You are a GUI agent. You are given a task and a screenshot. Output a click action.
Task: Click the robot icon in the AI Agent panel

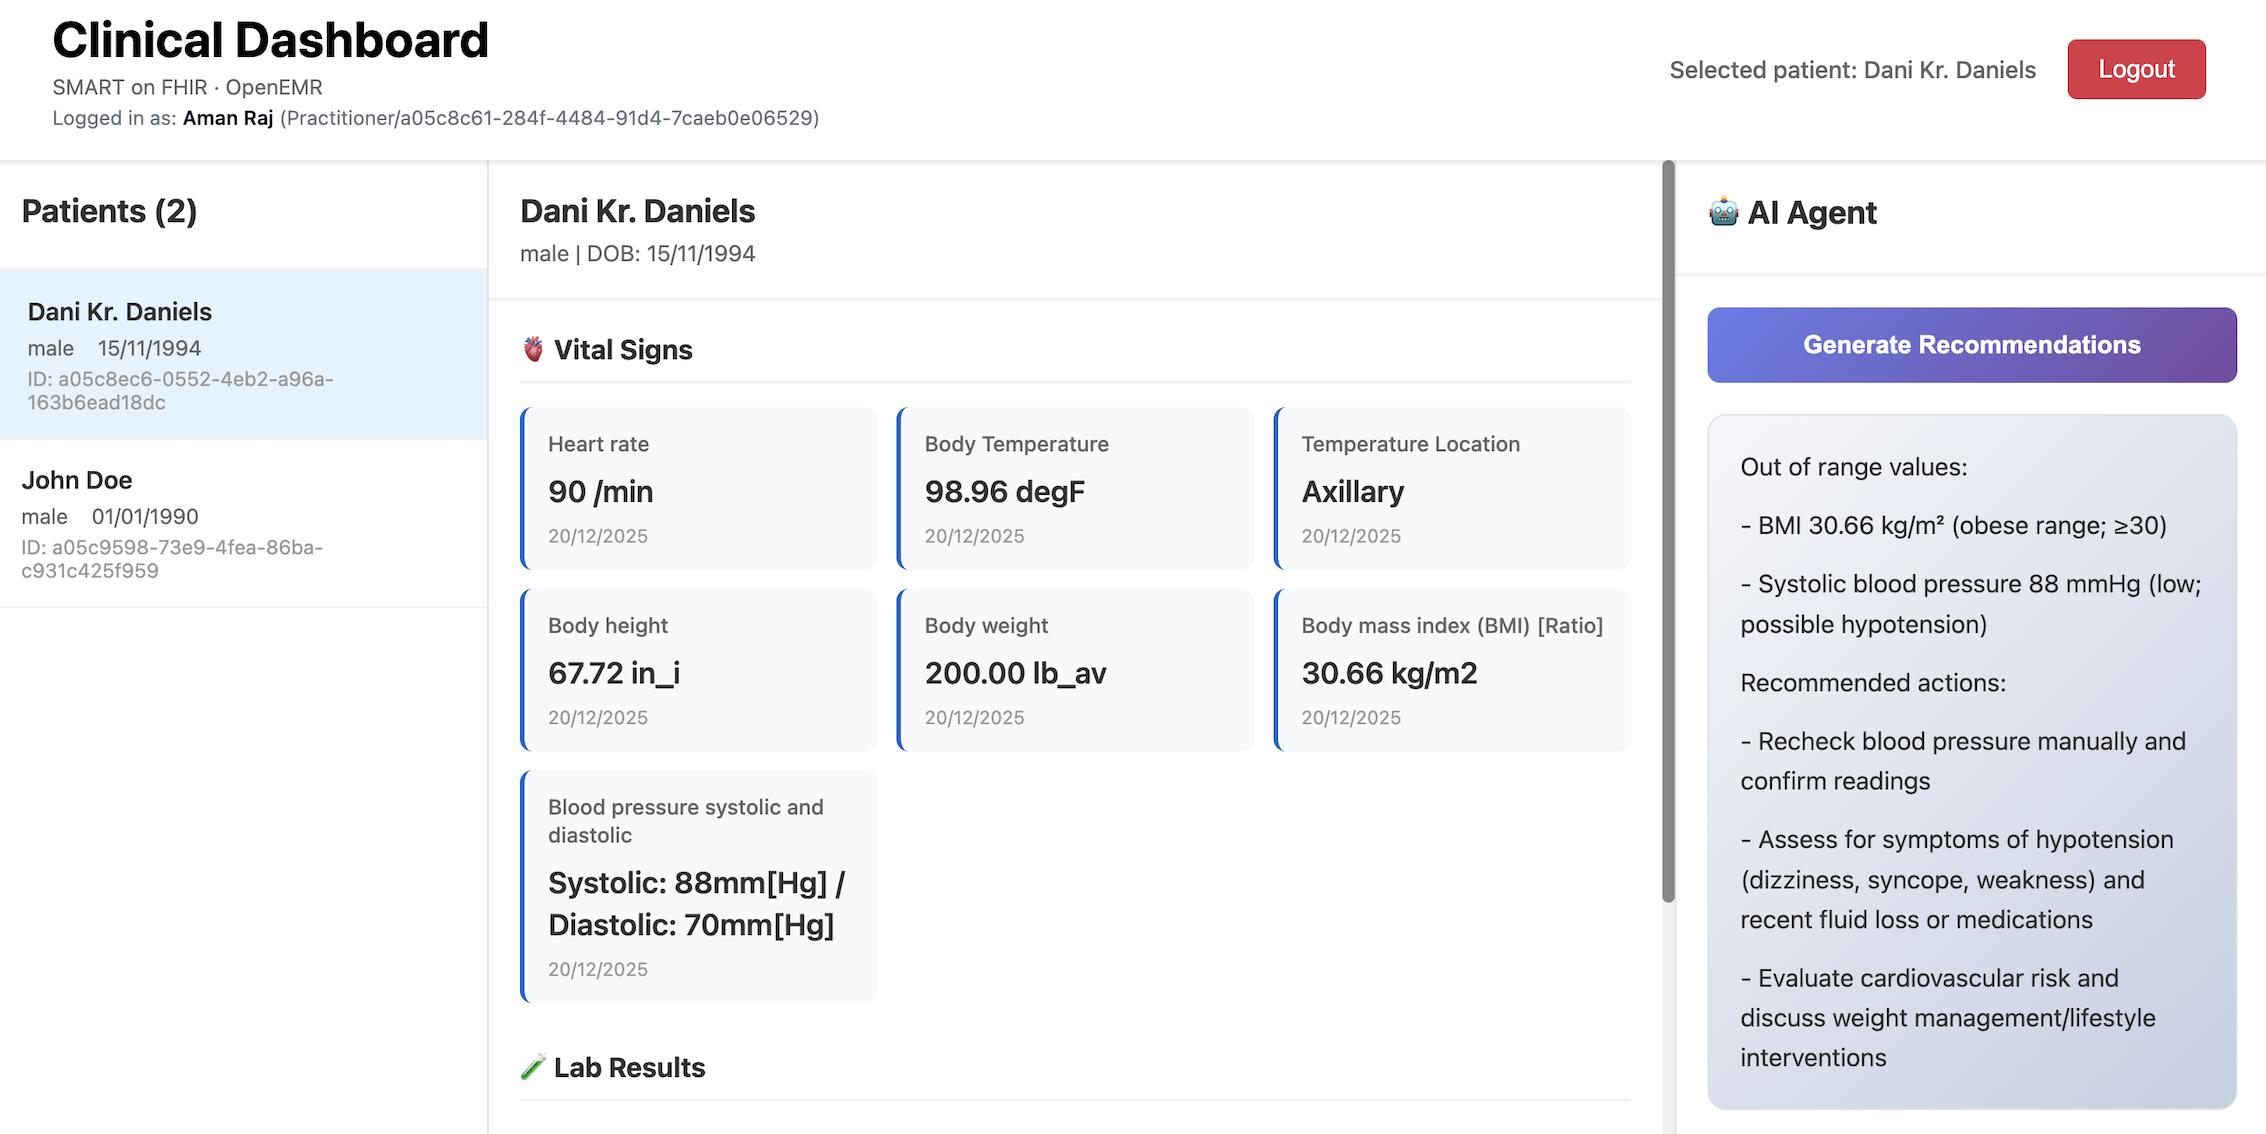pyautogui.click(x=1723, y=212)
